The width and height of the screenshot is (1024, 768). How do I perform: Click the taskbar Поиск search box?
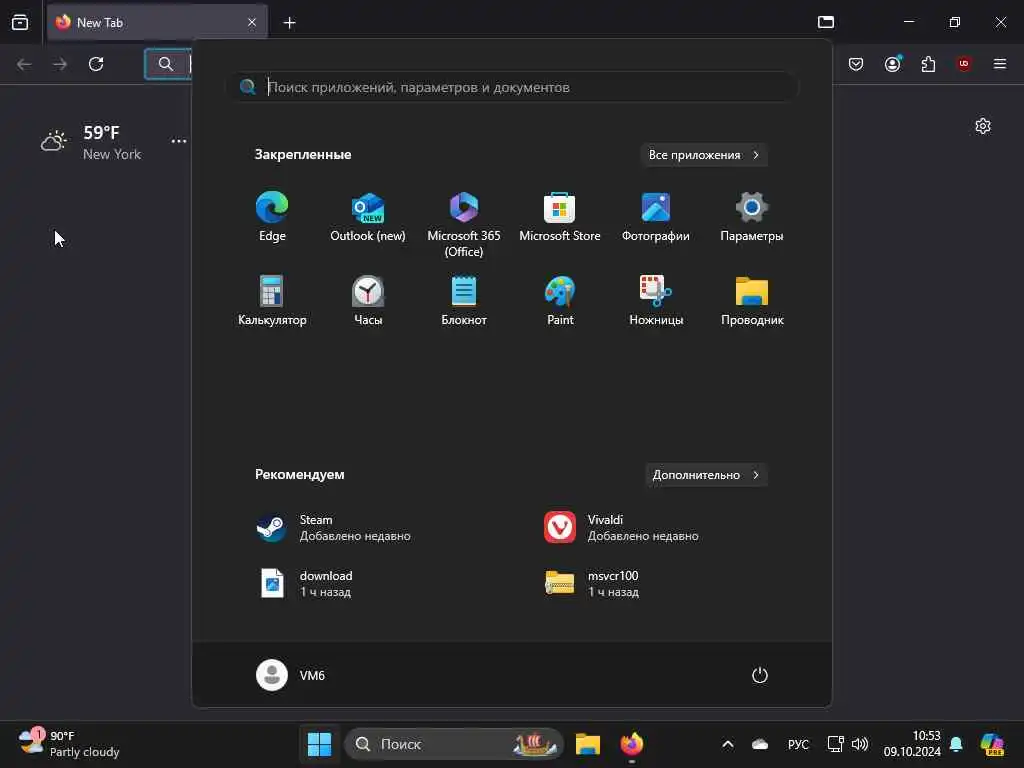455,744
